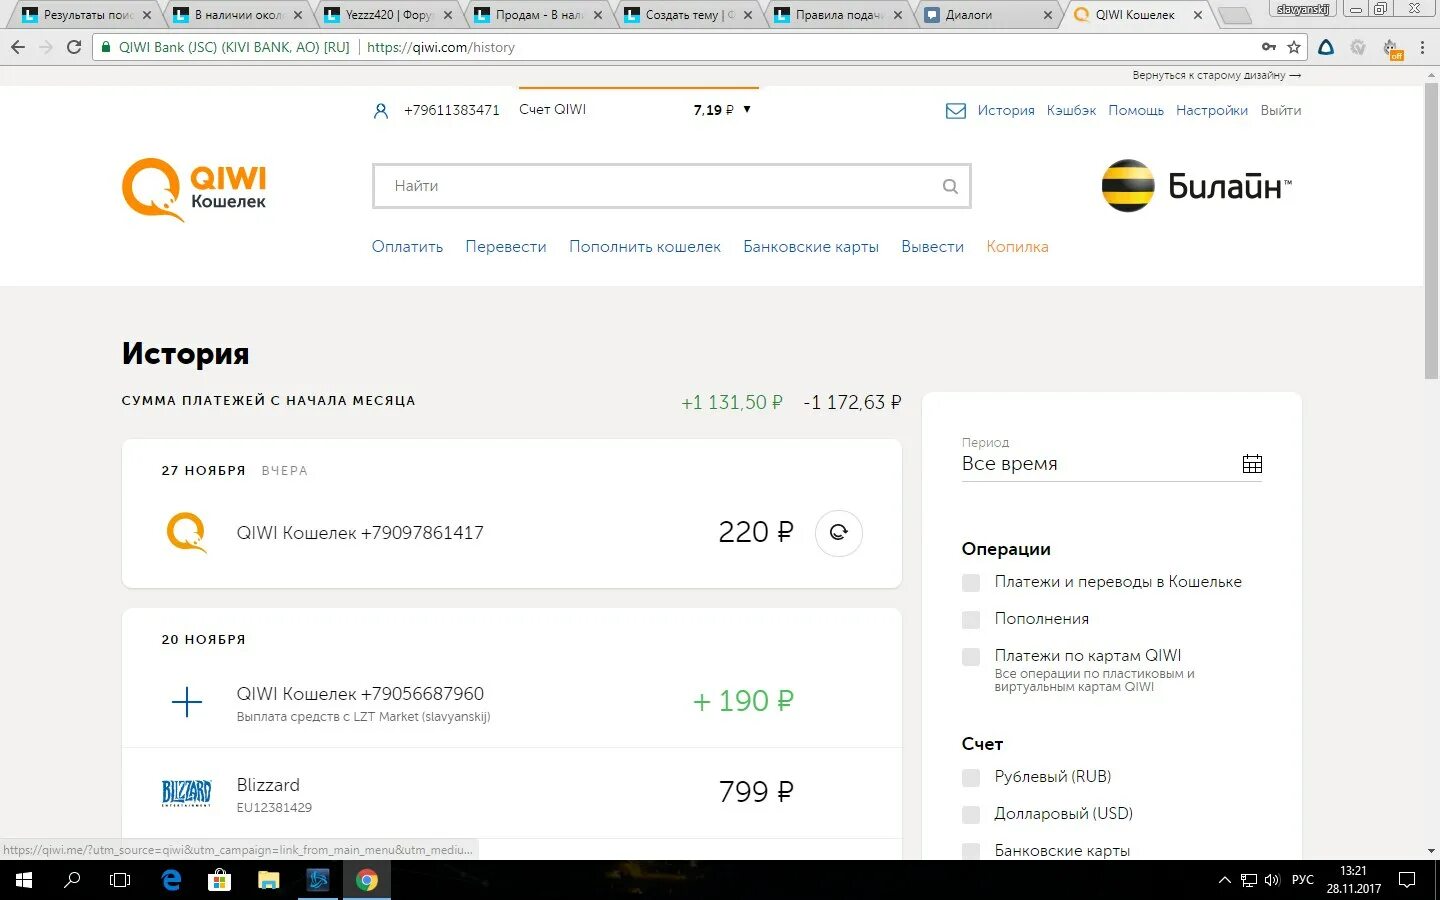The image size is (1440, 900).
Task: Open the messages envelope icon
Action: tap(956, 111)
